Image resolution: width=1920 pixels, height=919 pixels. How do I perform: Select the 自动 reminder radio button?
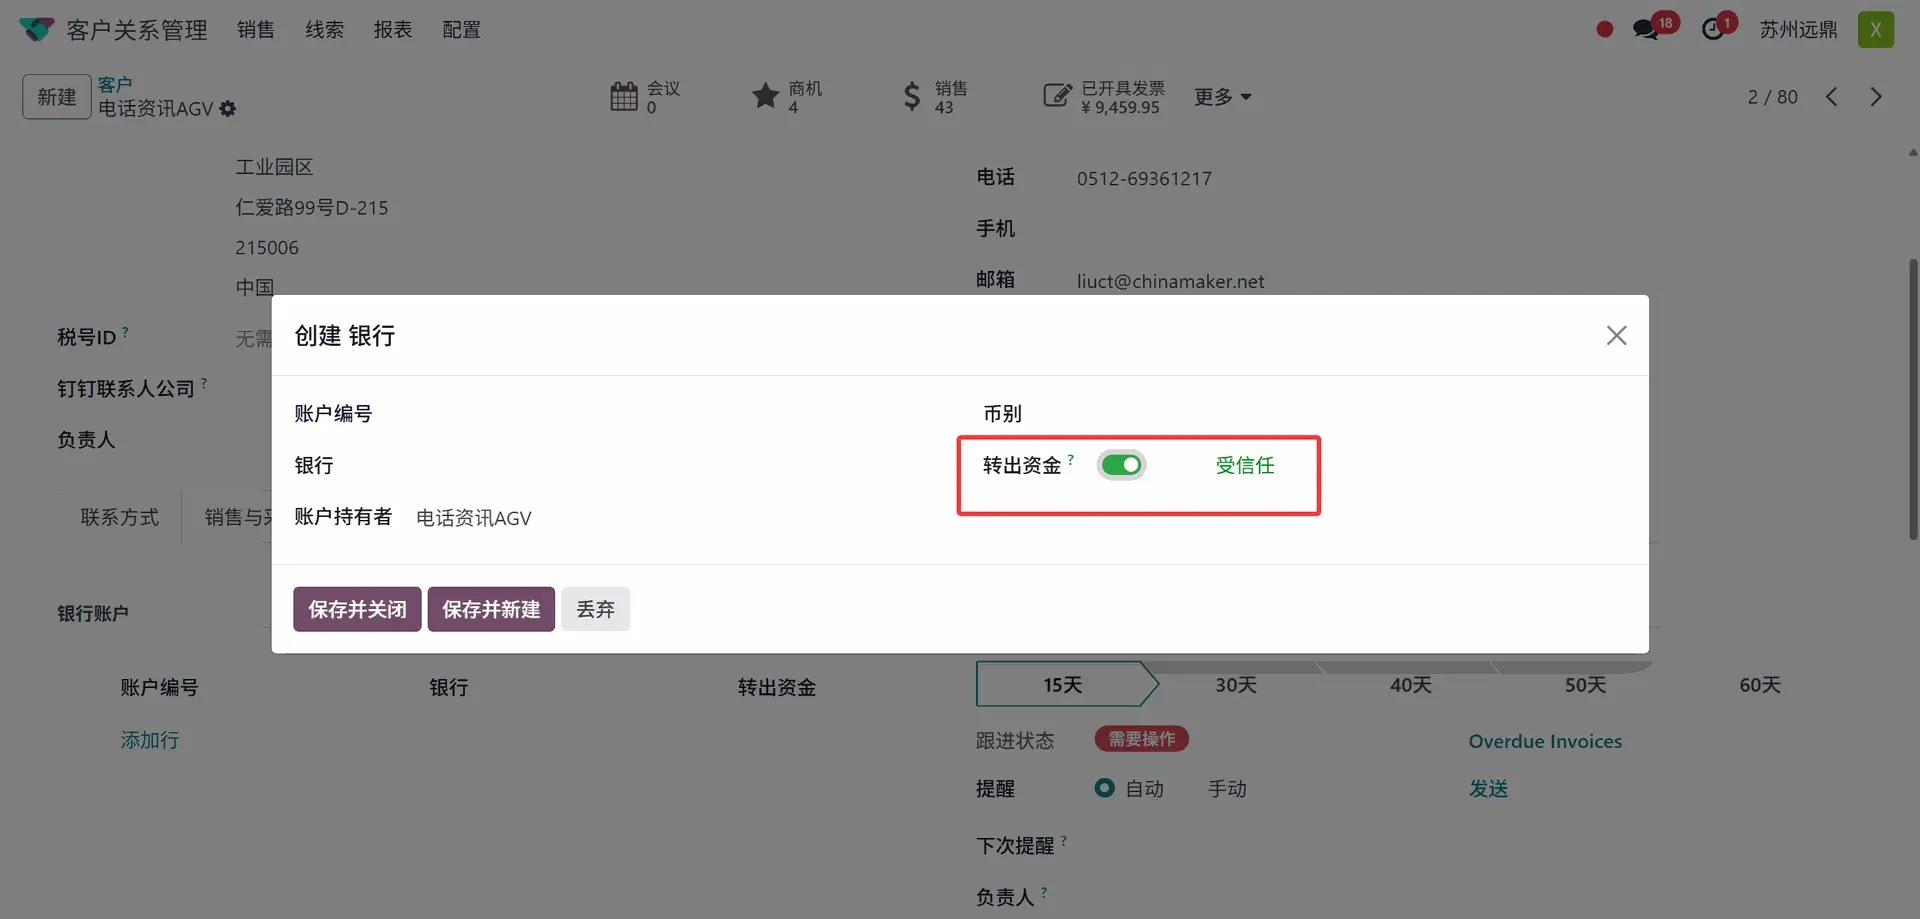point(1104,788)
